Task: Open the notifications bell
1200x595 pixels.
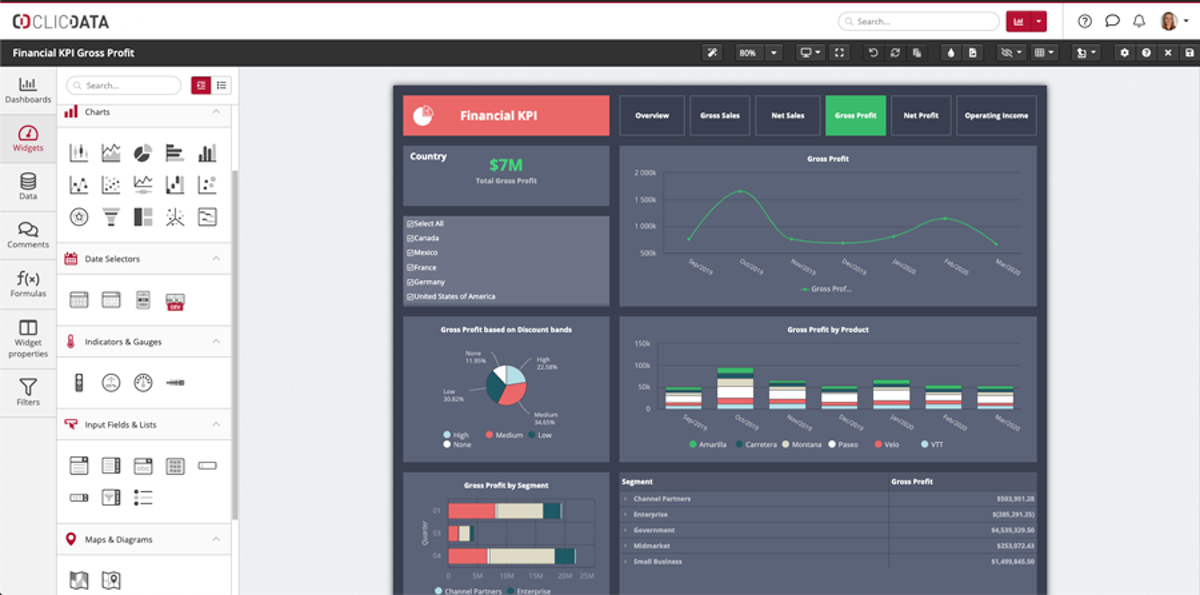Action: 1139,21
